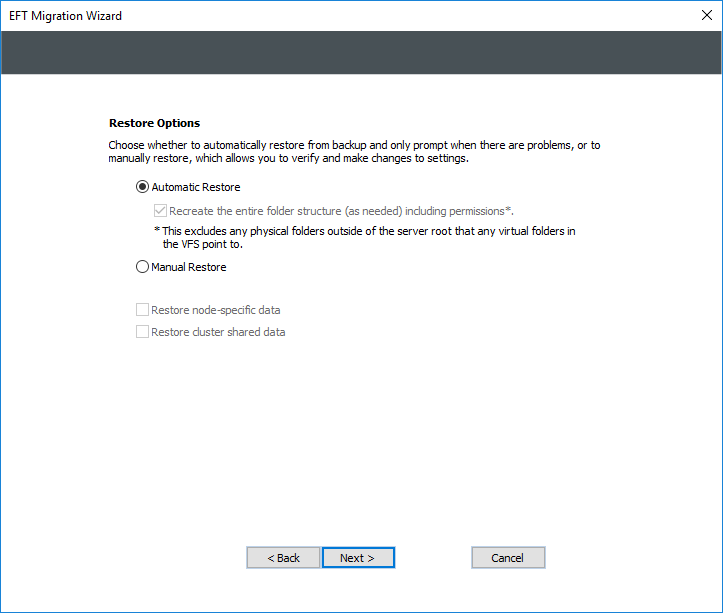Screen dimensions: 723x613
Task: Enable the Restore node-specific data checkbox
Action: (143, 310)
